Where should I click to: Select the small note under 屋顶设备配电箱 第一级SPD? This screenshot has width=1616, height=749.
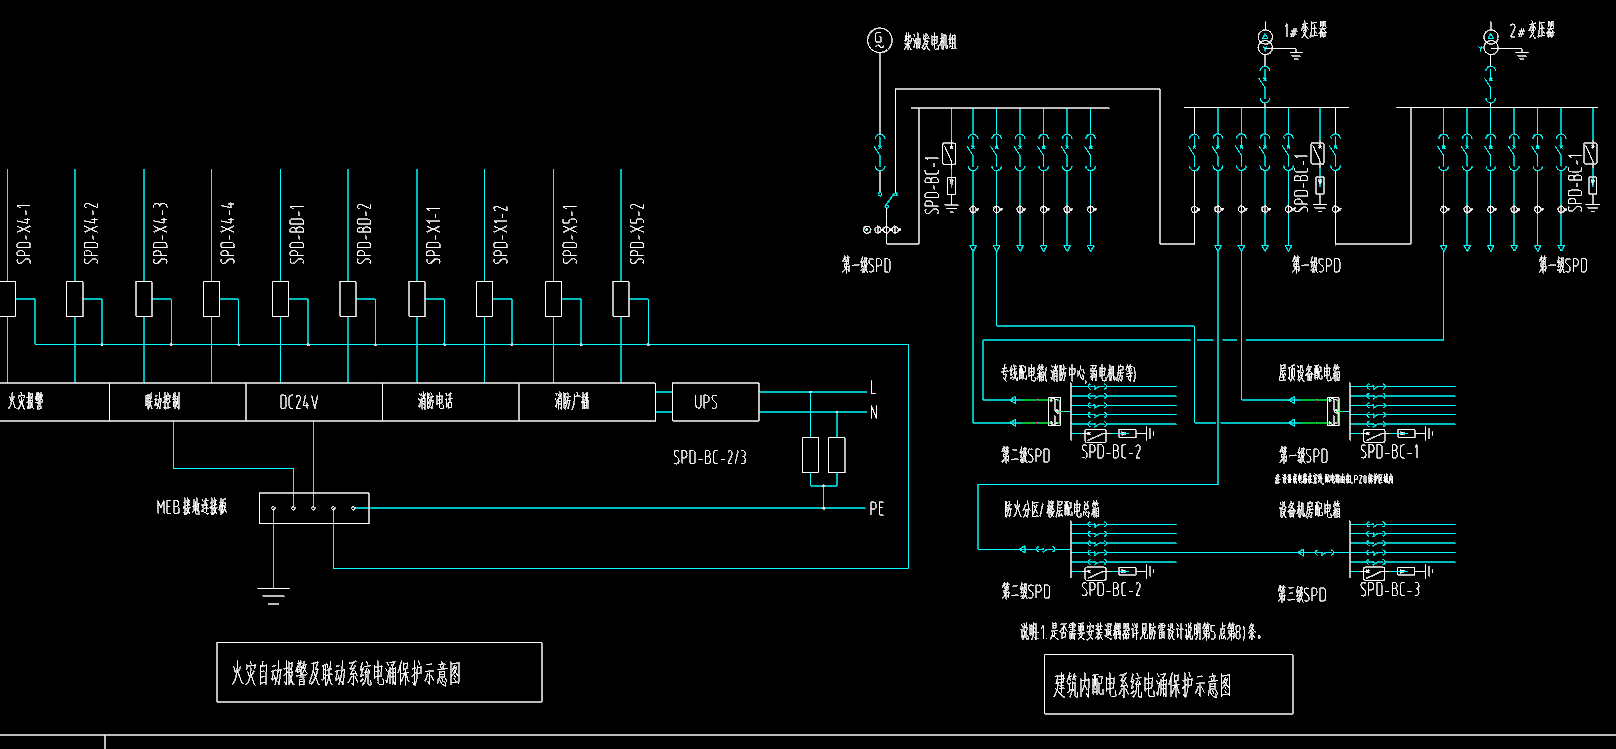(1334, 479)
